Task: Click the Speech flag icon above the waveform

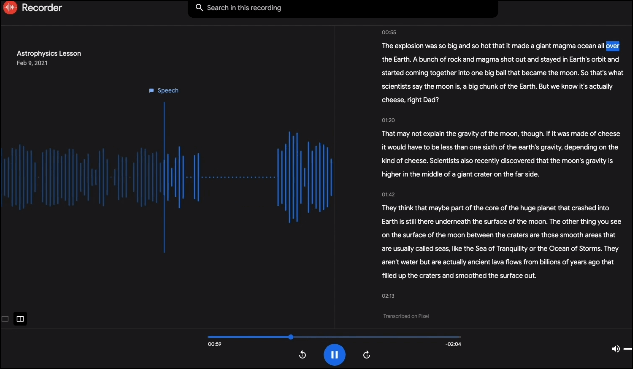Action: [151, 91]
